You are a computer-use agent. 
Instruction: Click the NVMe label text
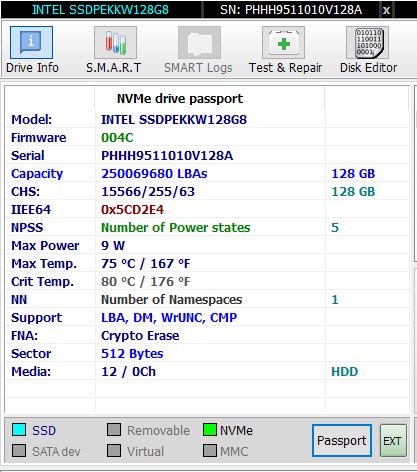(x=236, y=430)
